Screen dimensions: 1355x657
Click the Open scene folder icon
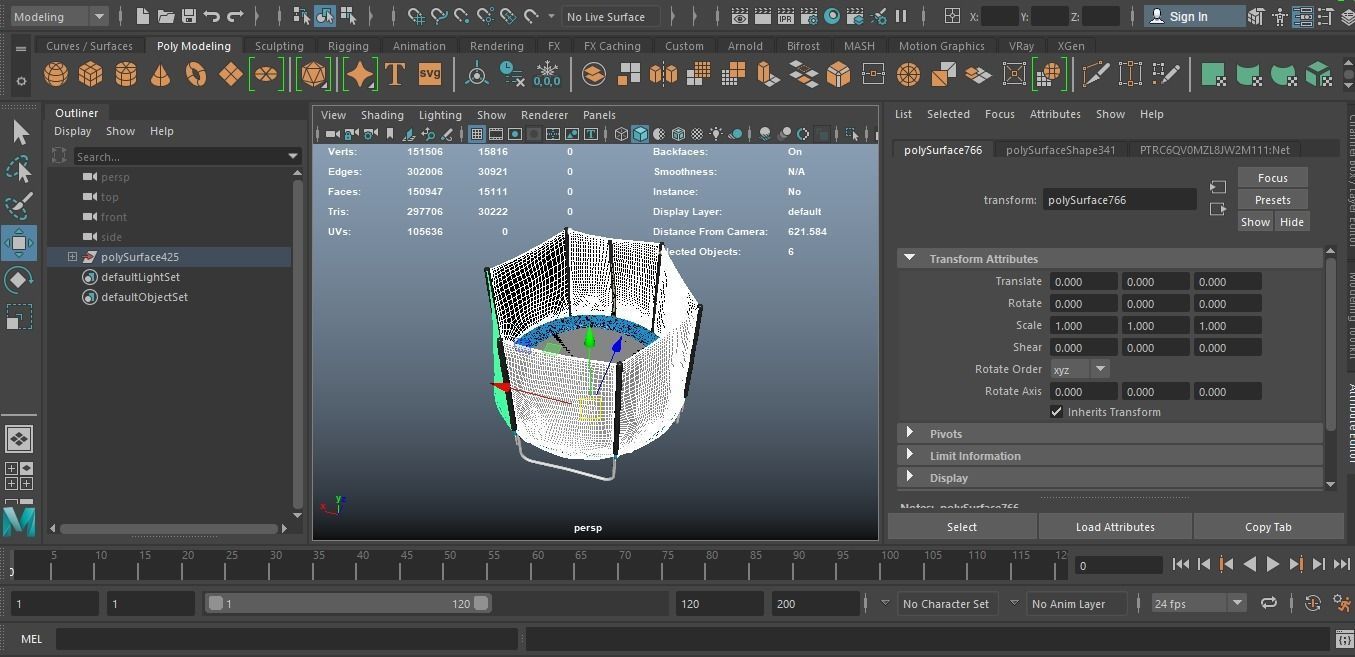click(x=165, y=16)
